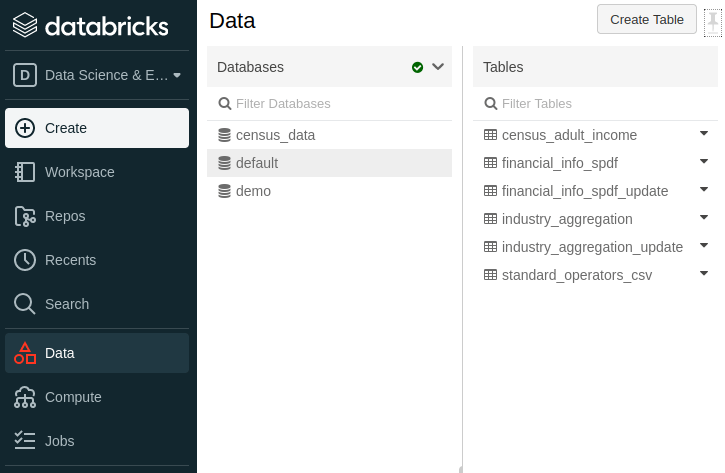
Task: Click the Databricks logo icon
Action: tap(25, 23)
